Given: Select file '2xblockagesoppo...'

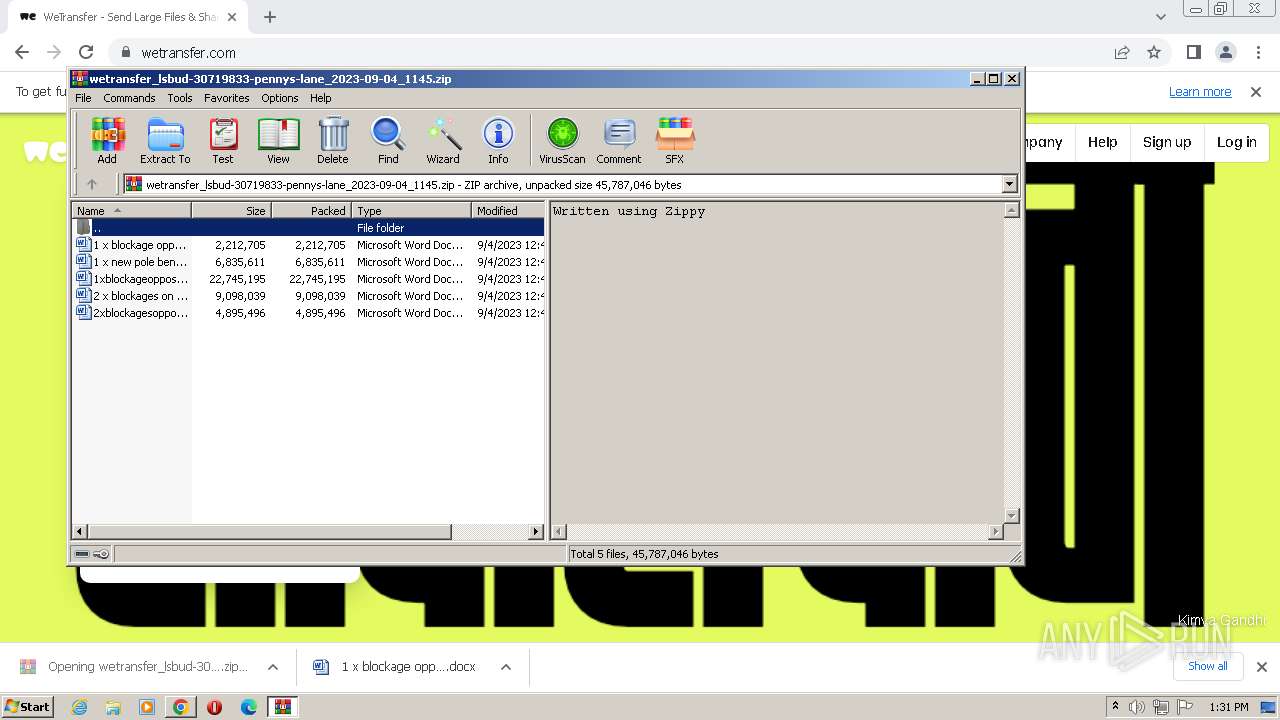Looking at the screenshot, I should click(x=308, y=313).
